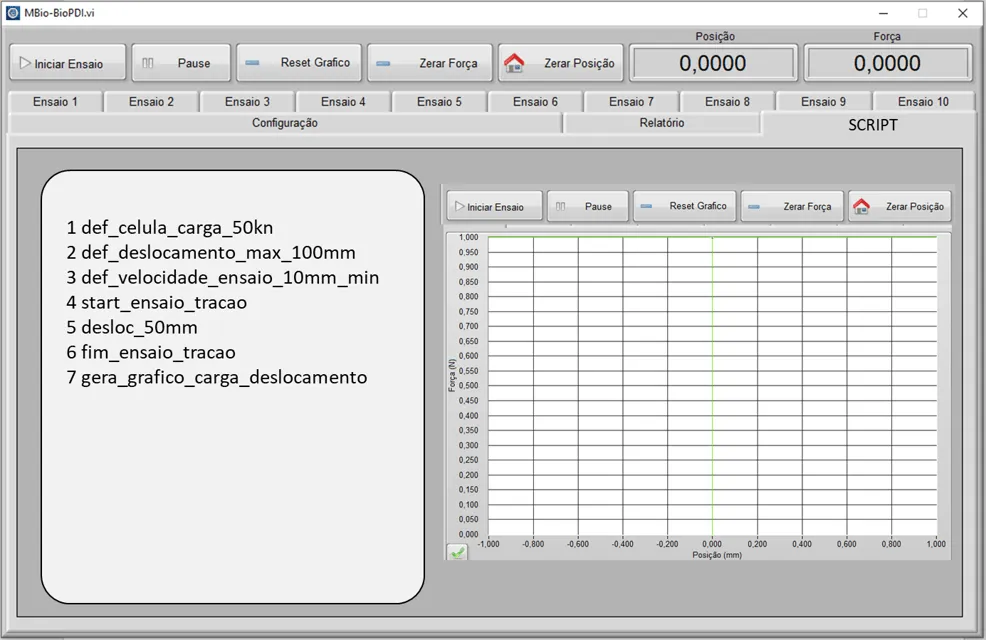This screenshot has width=986, height=640.
Task: Select the Ensaio 7 tab
Action: (x=631, y=101)
